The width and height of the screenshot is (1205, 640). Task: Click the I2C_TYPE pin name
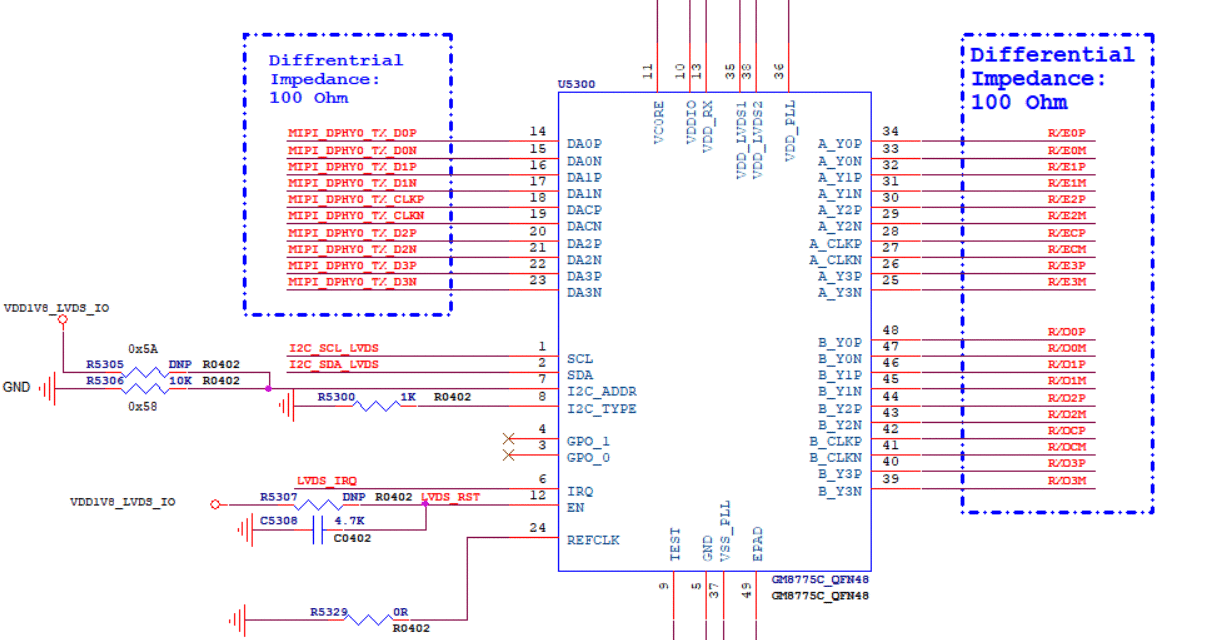(601, 408)
